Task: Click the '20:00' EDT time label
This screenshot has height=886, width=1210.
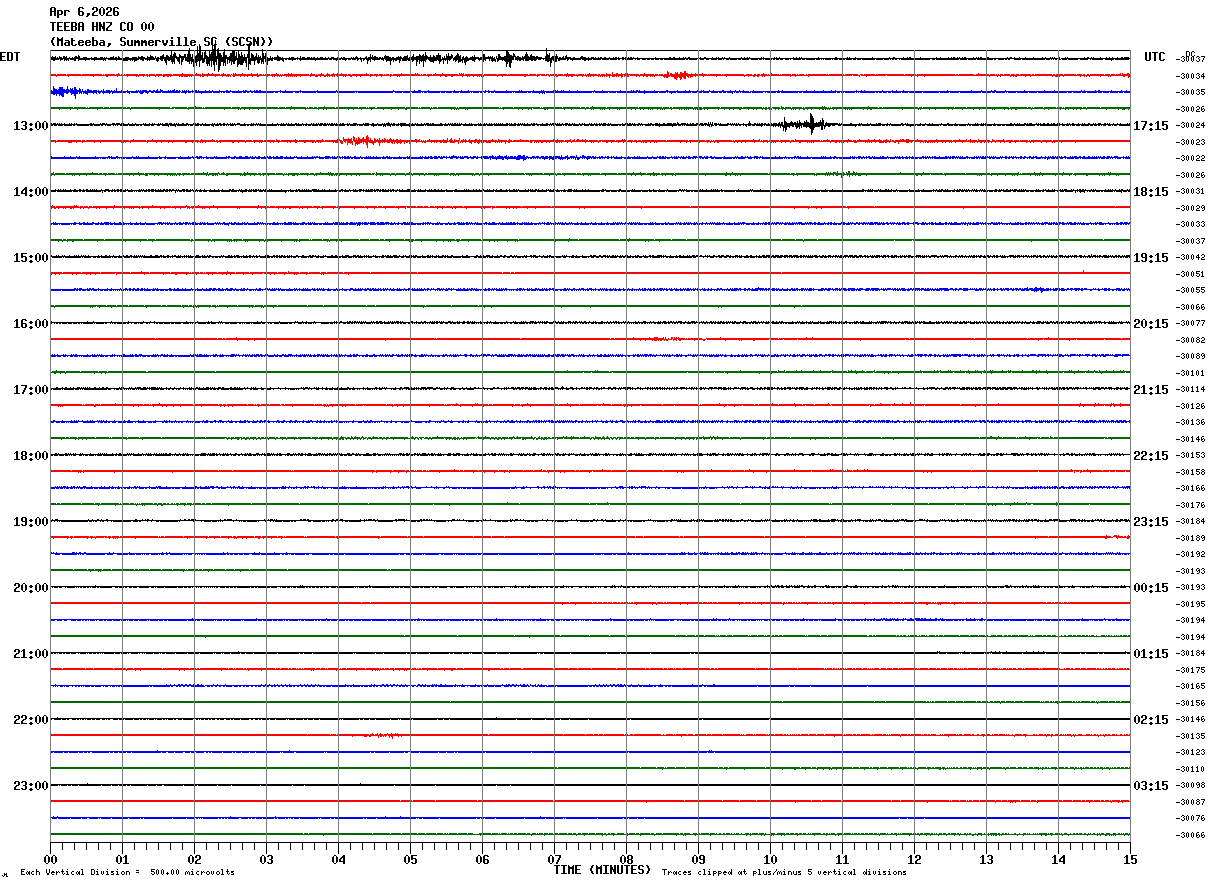Action: [x=30, y=588]
